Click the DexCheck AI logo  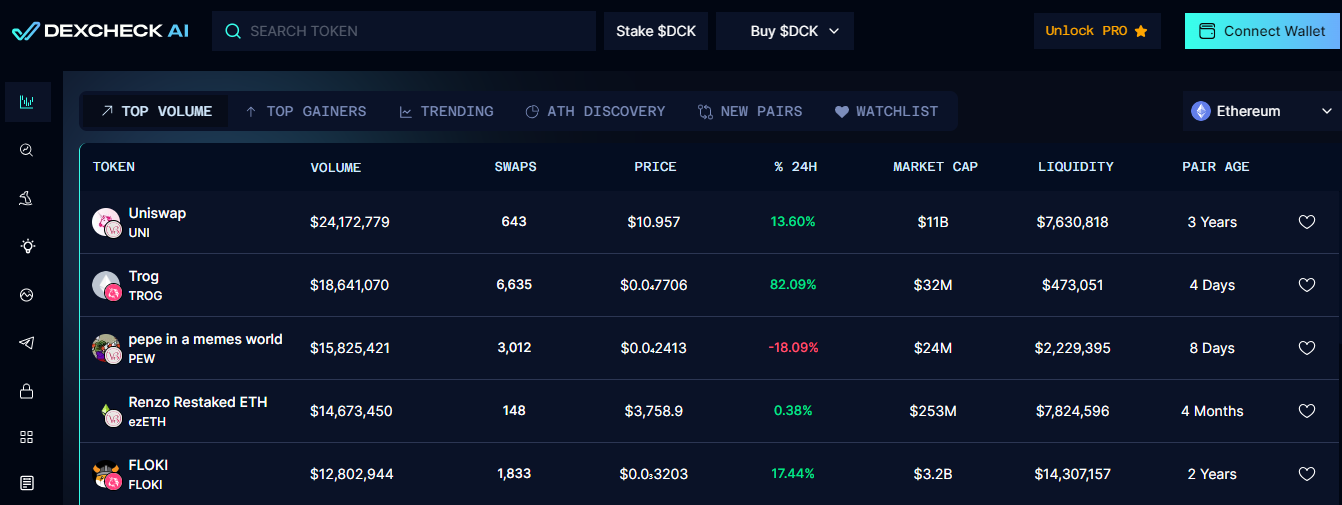coord(100,31)
